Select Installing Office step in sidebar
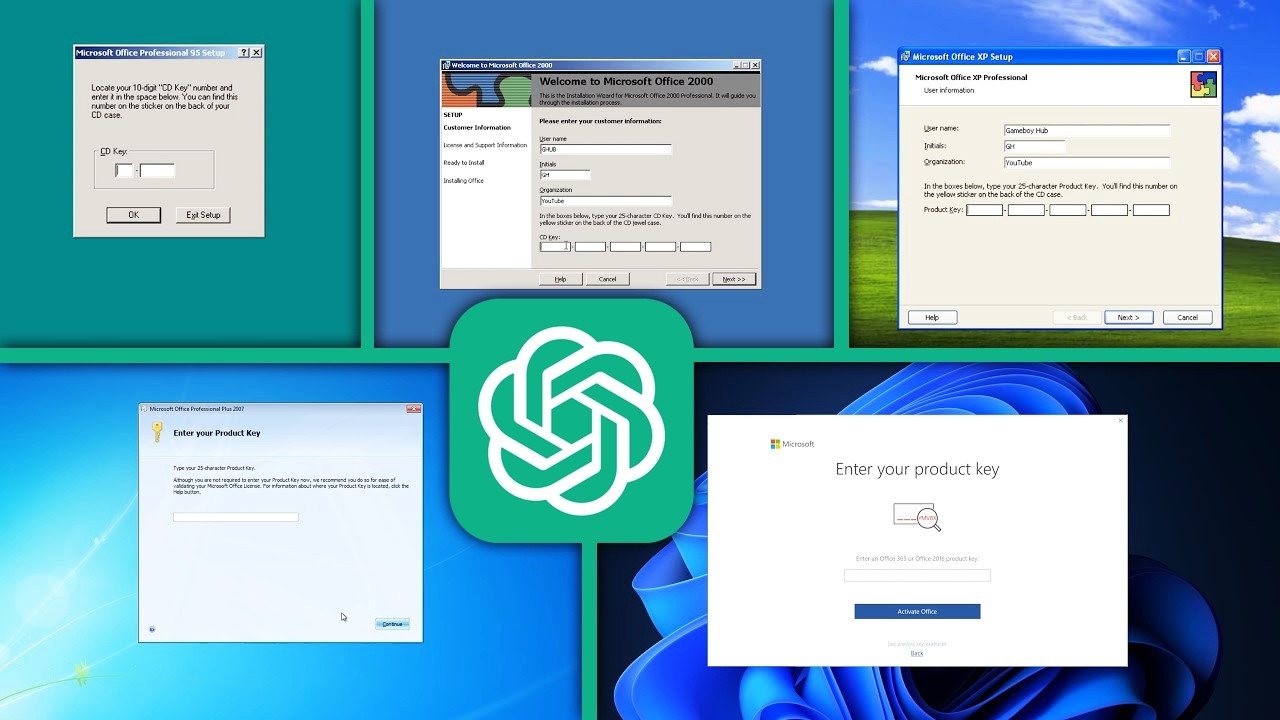The height and width of the screenshot is (720, 1280). [x=464, y=181]
